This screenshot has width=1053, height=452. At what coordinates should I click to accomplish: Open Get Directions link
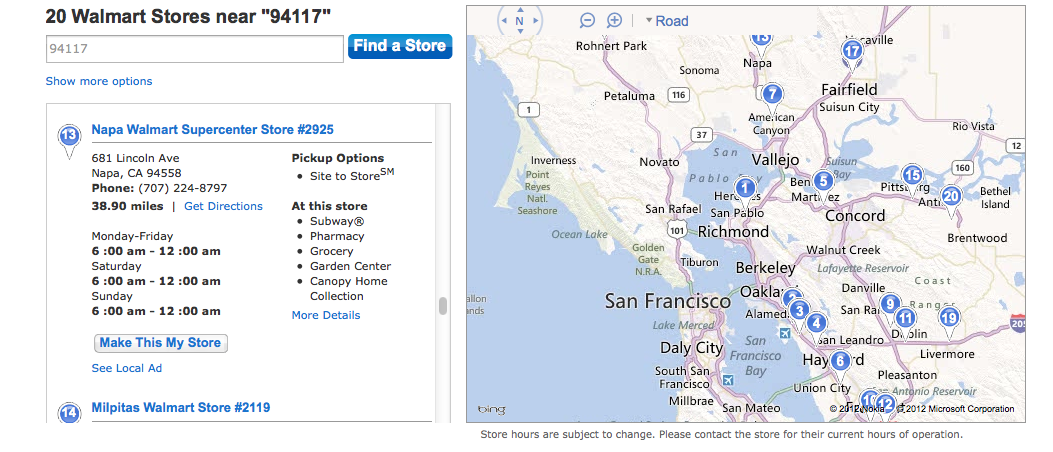(224, 206)
